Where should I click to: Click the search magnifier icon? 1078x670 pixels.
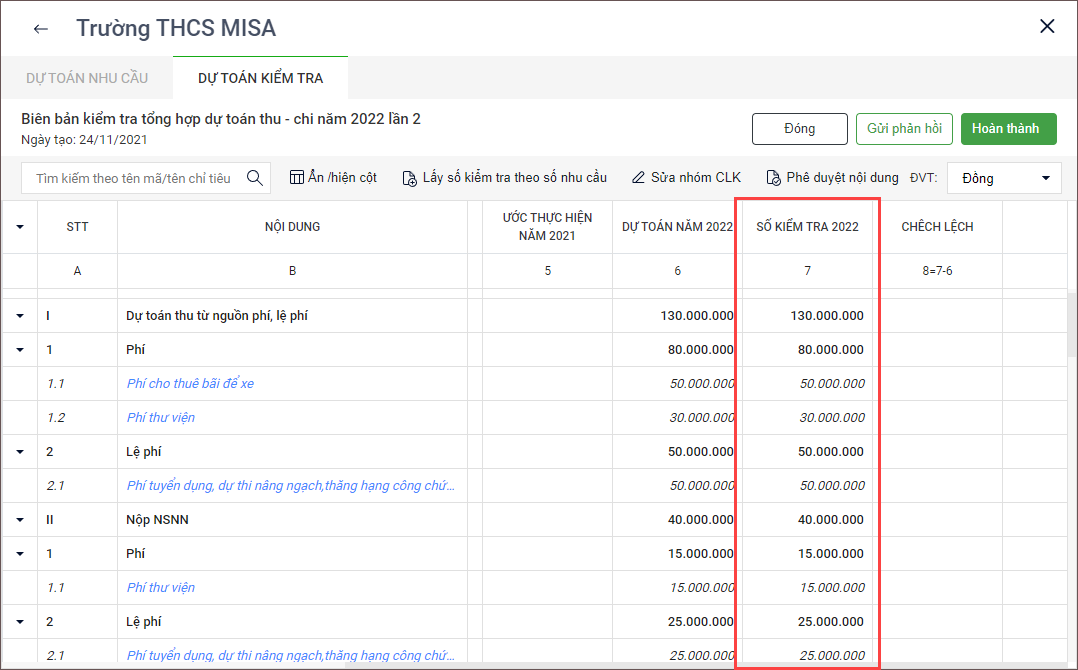(x=255, y=178)
